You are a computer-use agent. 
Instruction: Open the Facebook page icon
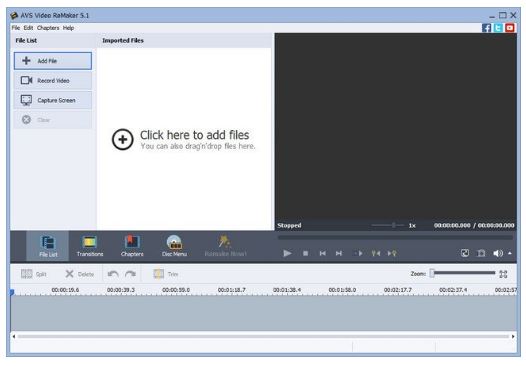[x=486, y=28]
